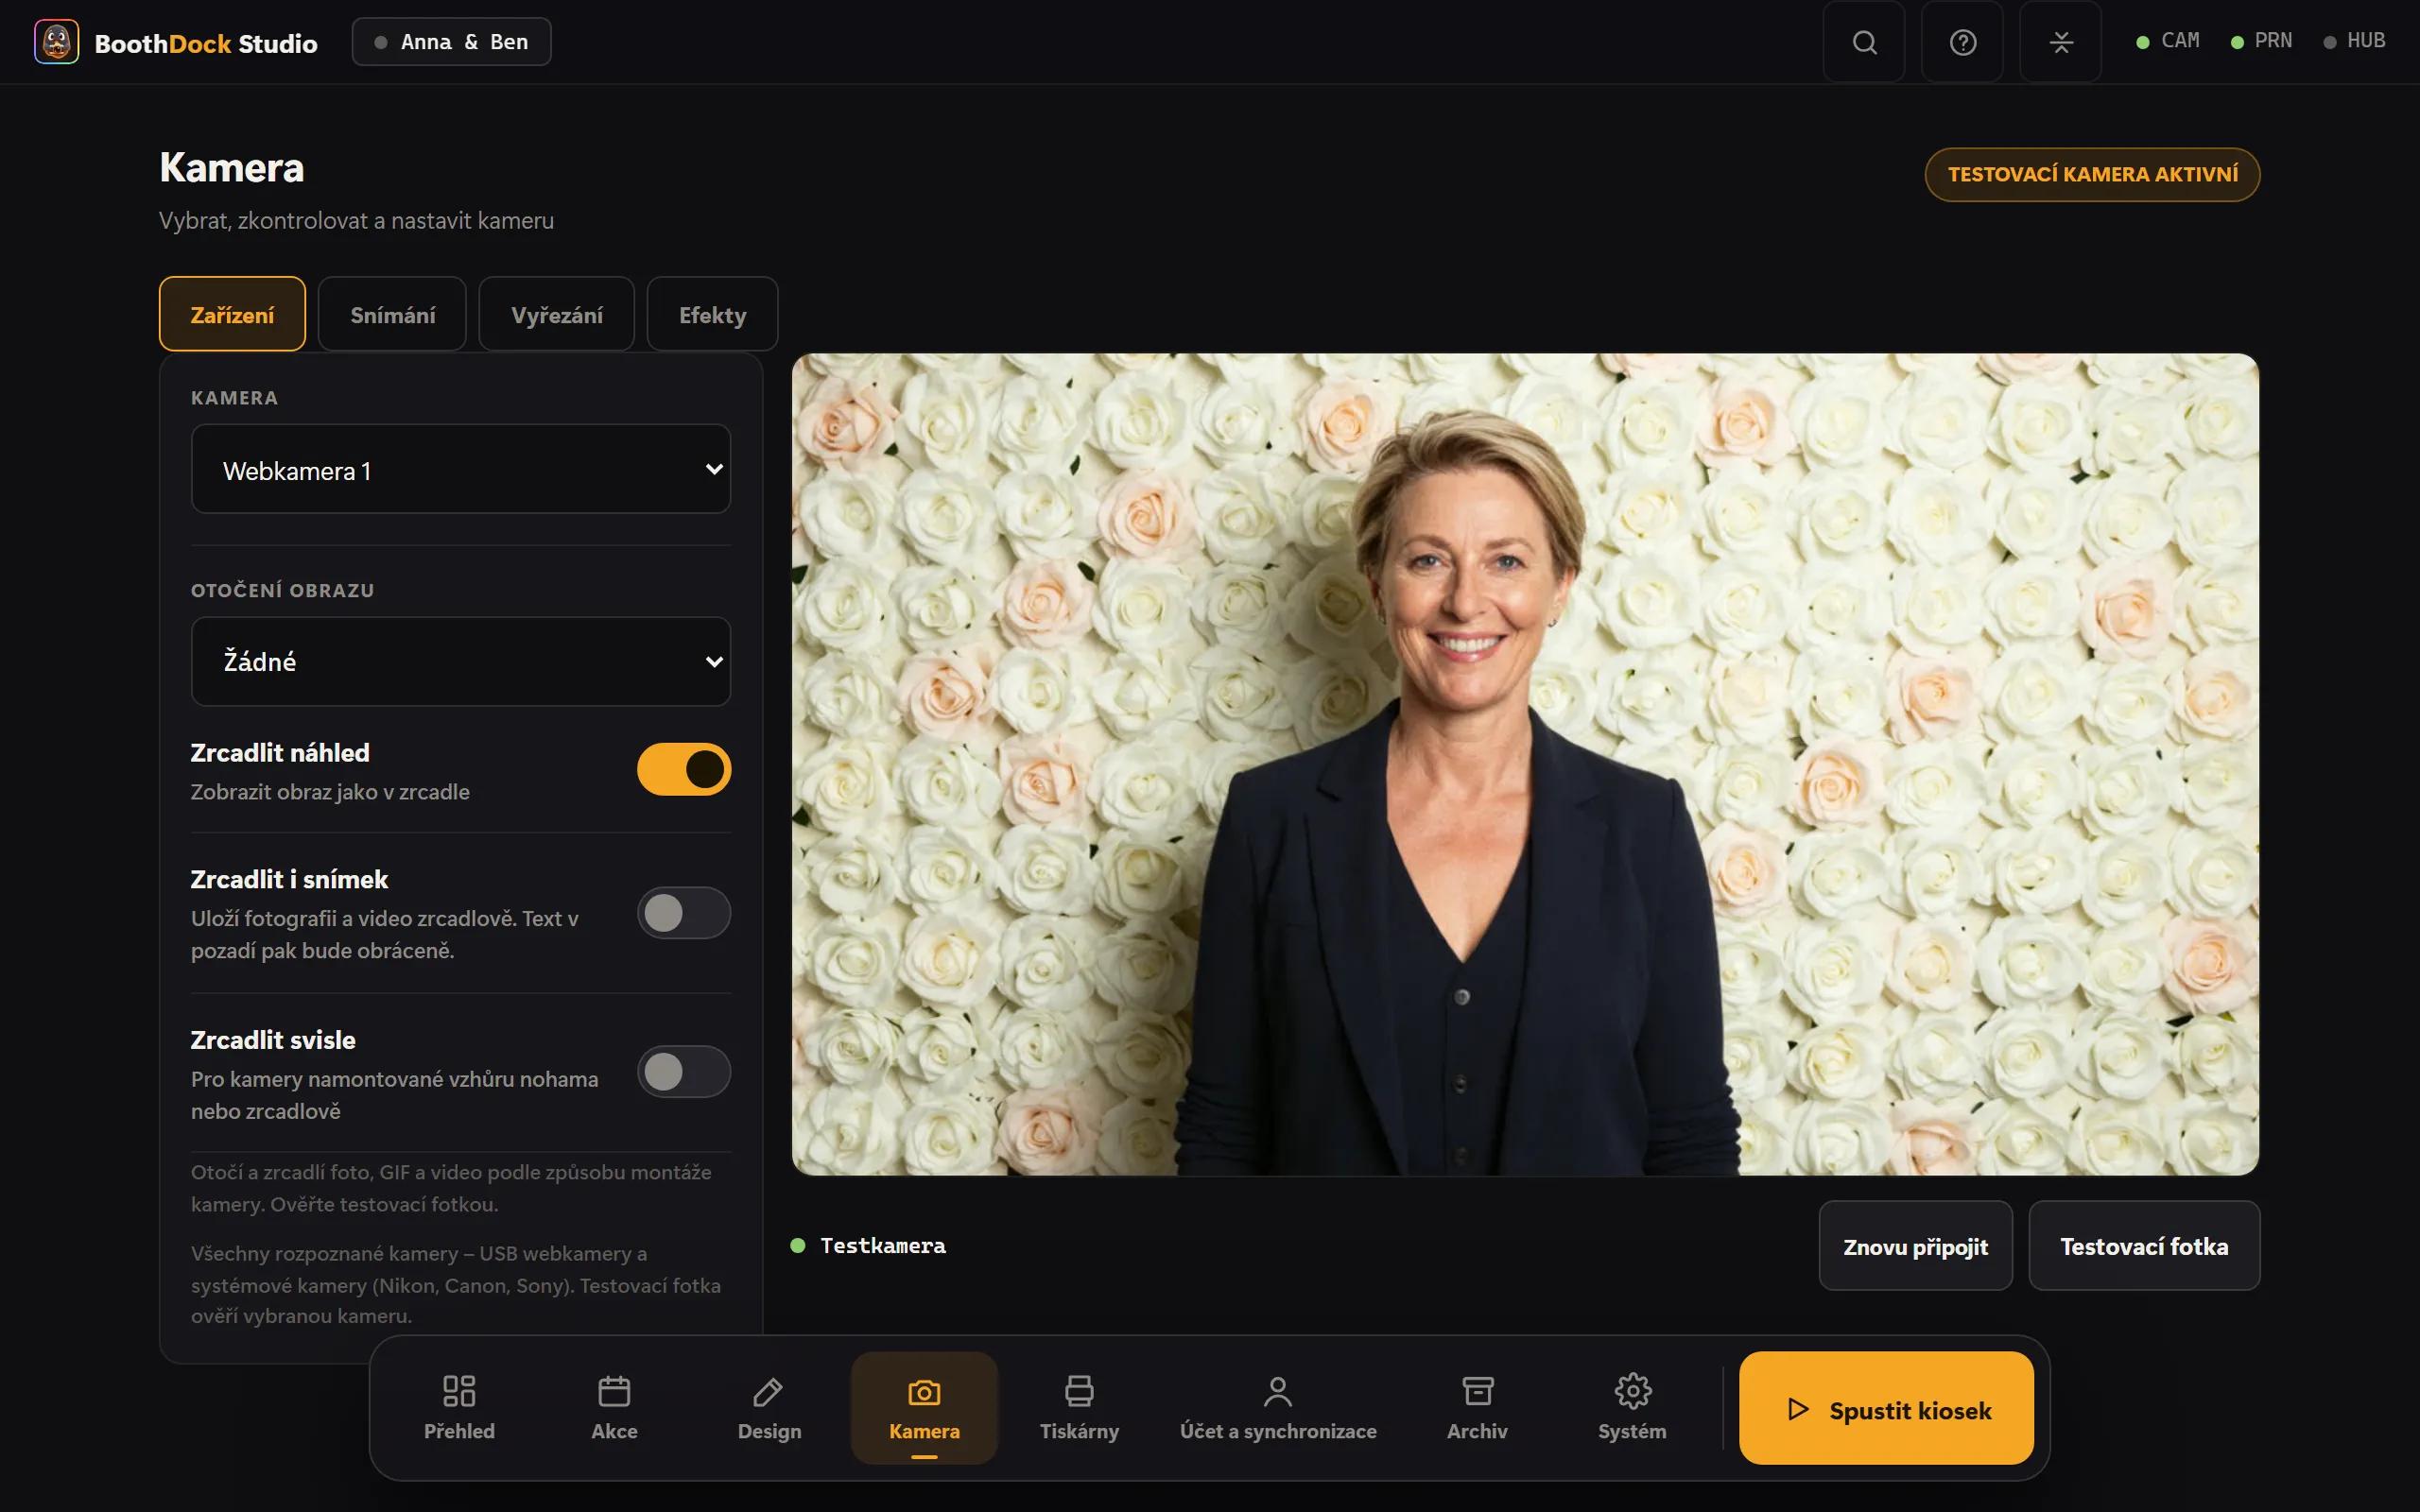Open the help question mark icon

click(1962, 42)
